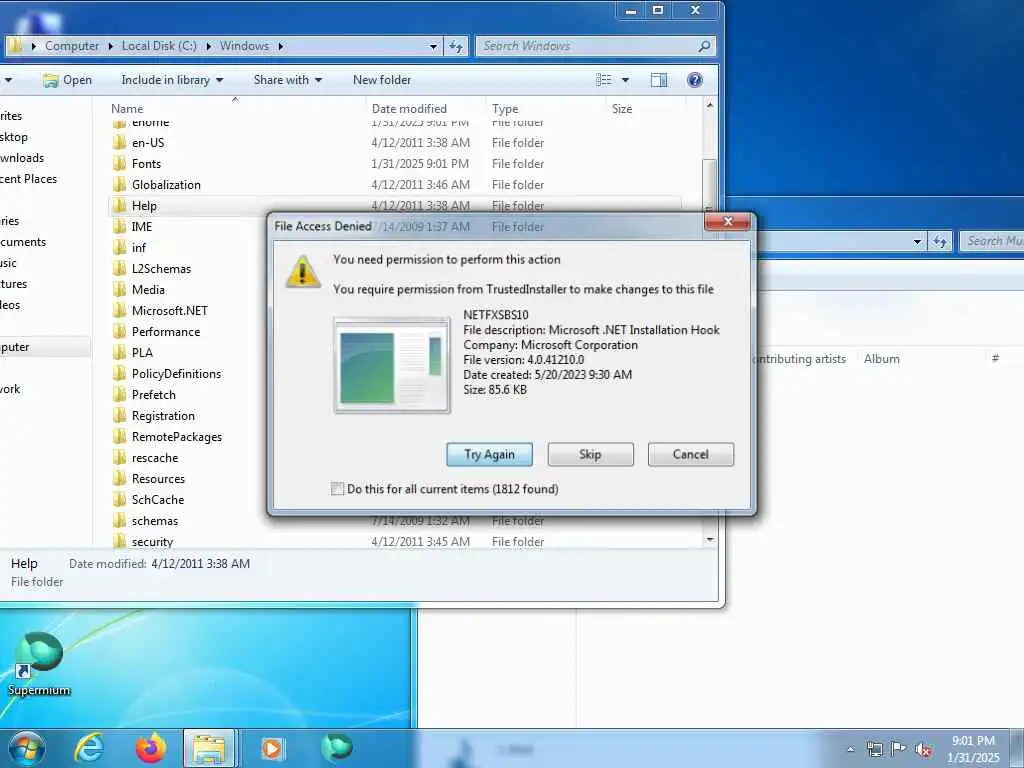Select the L2Schemas folder

pos(161,268)
